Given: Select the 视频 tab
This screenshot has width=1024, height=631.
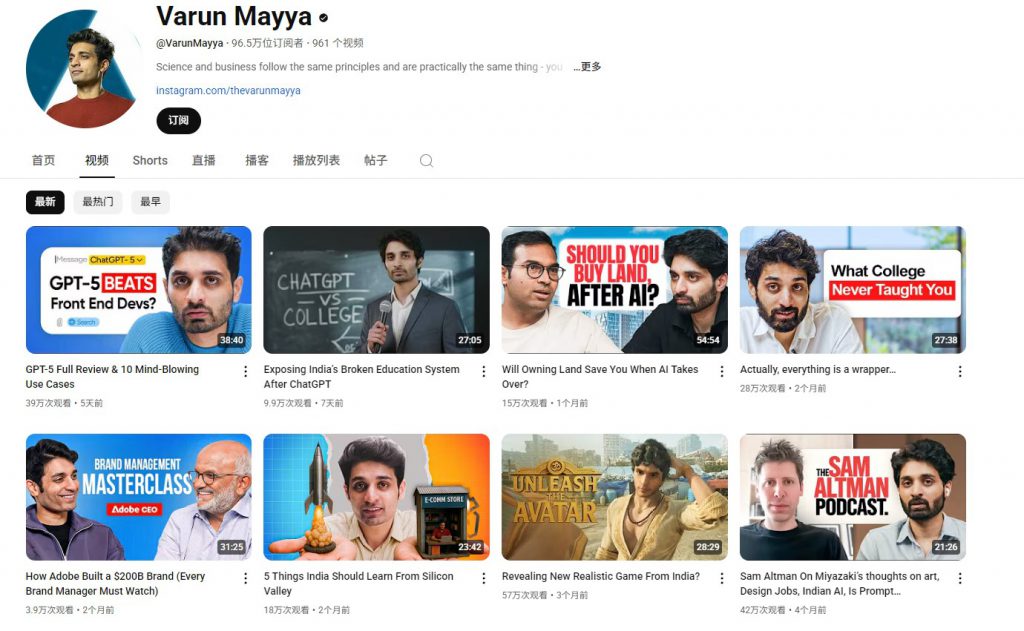Looking at the screenshot, I should (97, 161).
